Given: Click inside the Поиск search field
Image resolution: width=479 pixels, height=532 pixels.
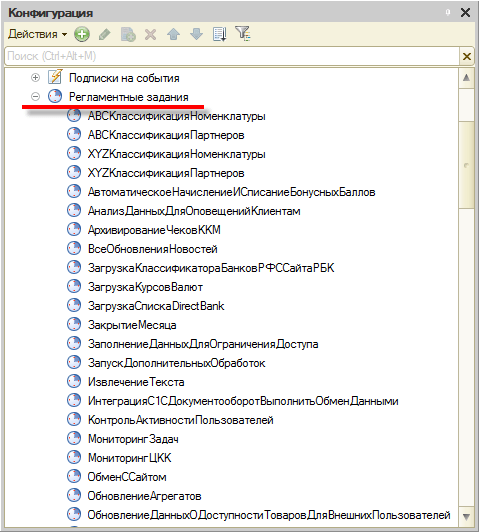Looking at the screenshot, I should [232, 56].
